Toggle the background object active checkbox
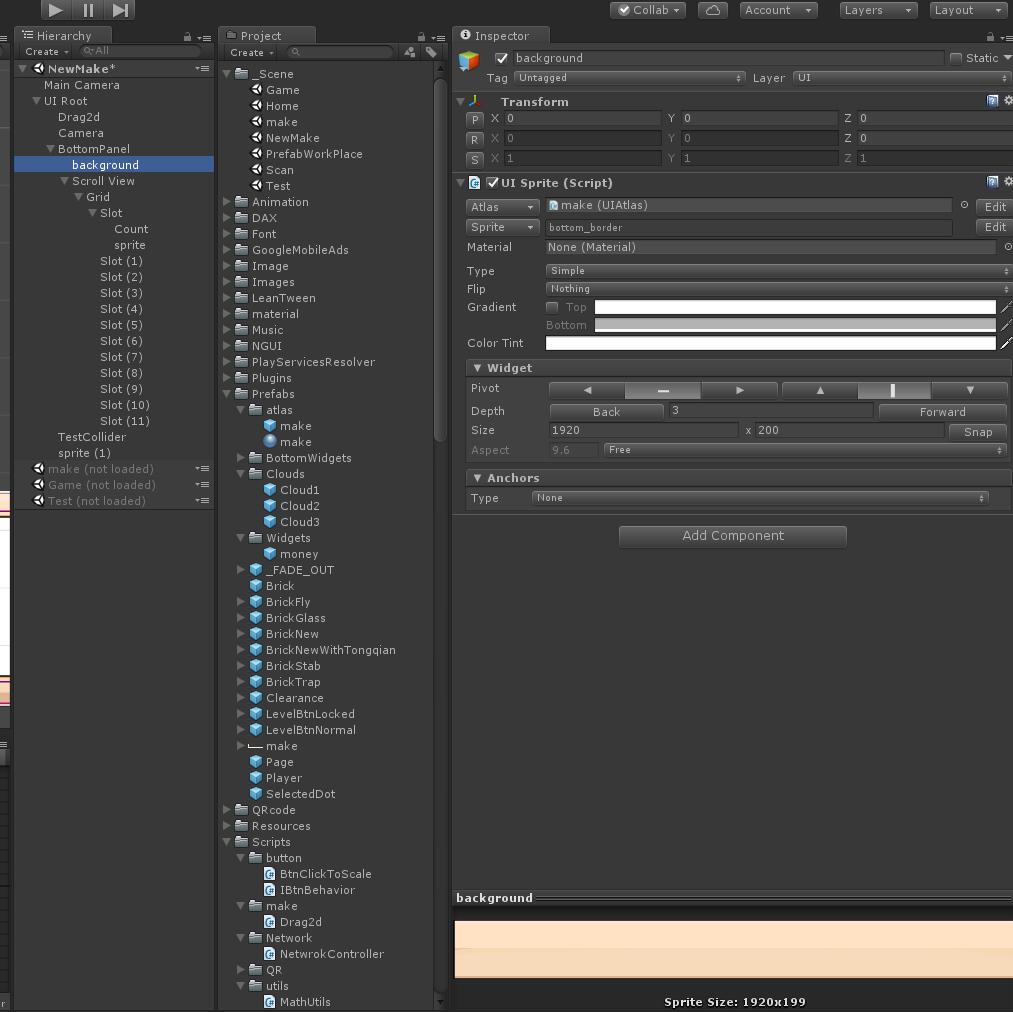The width and height of the screenshot is (1013, 1012). (501, 58)
